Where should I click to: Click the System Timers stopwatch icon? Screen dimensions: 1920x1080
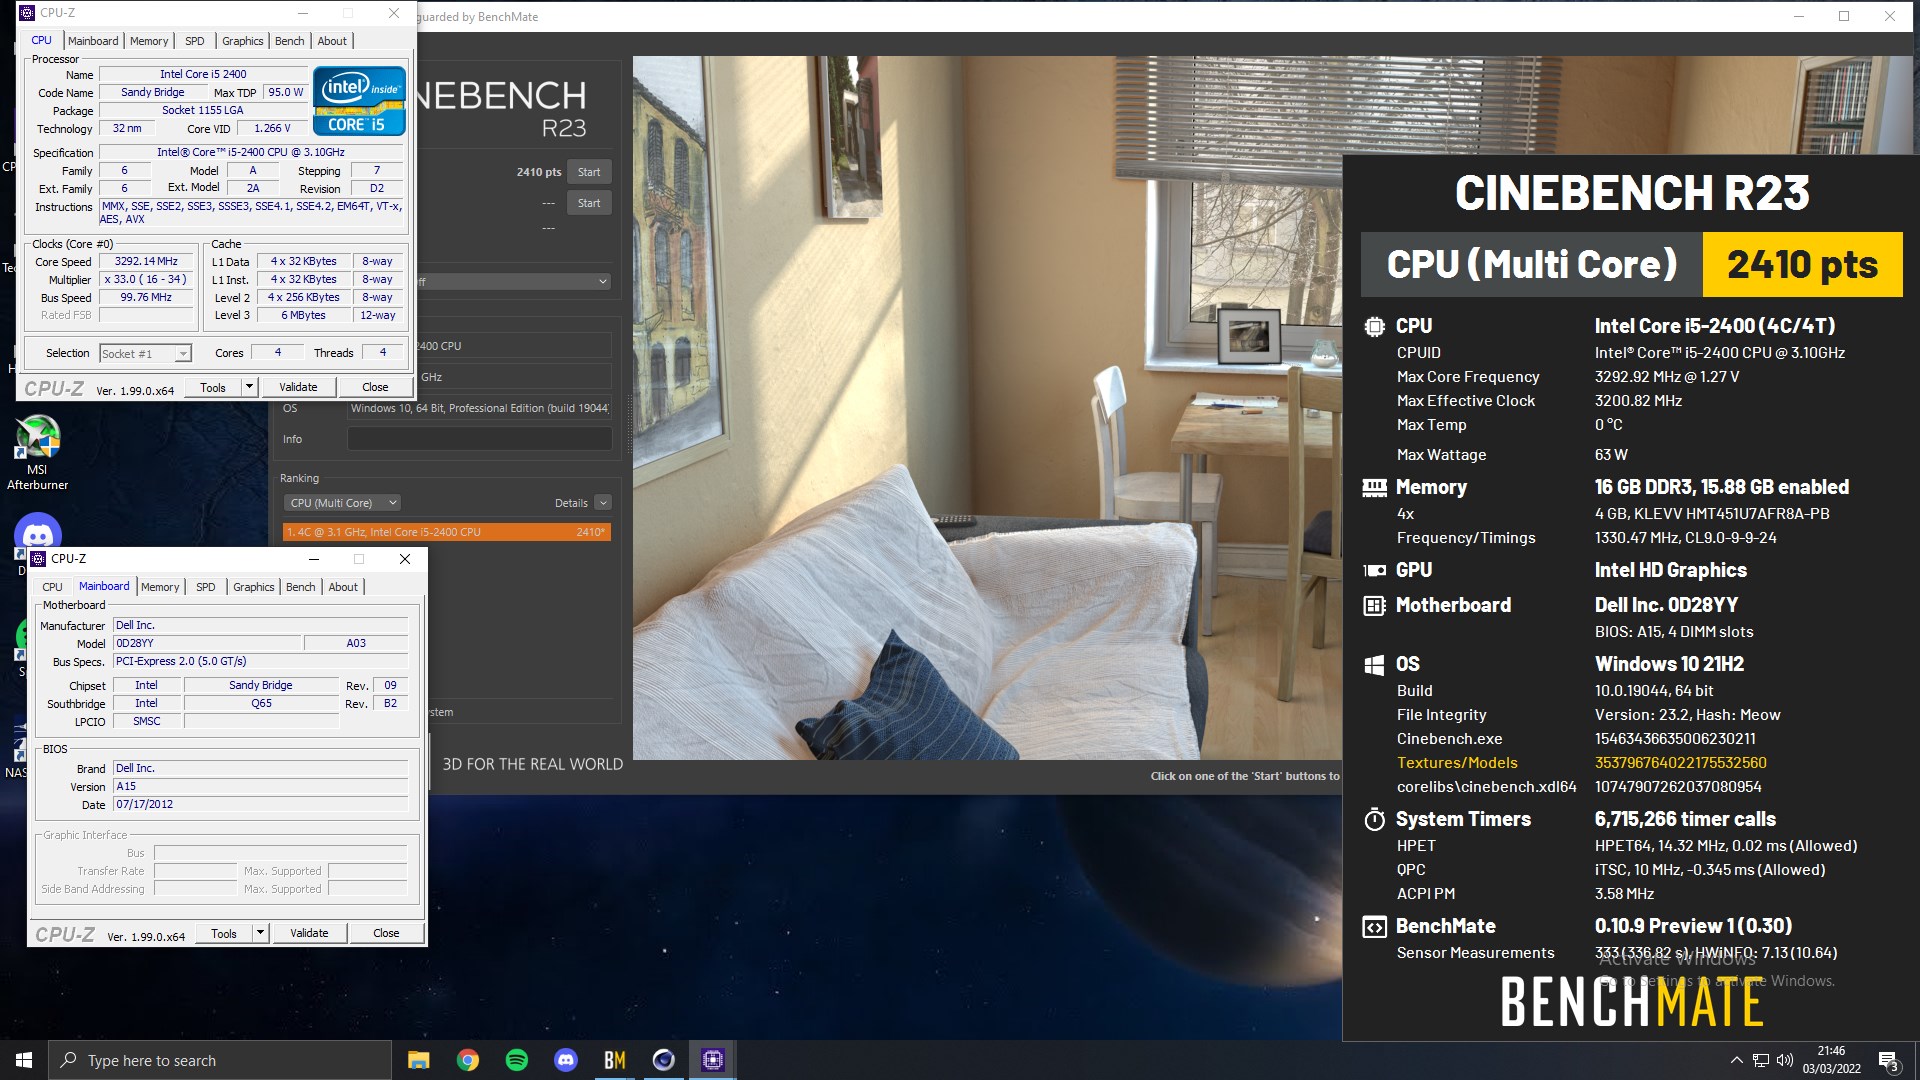click(1375, 820)
